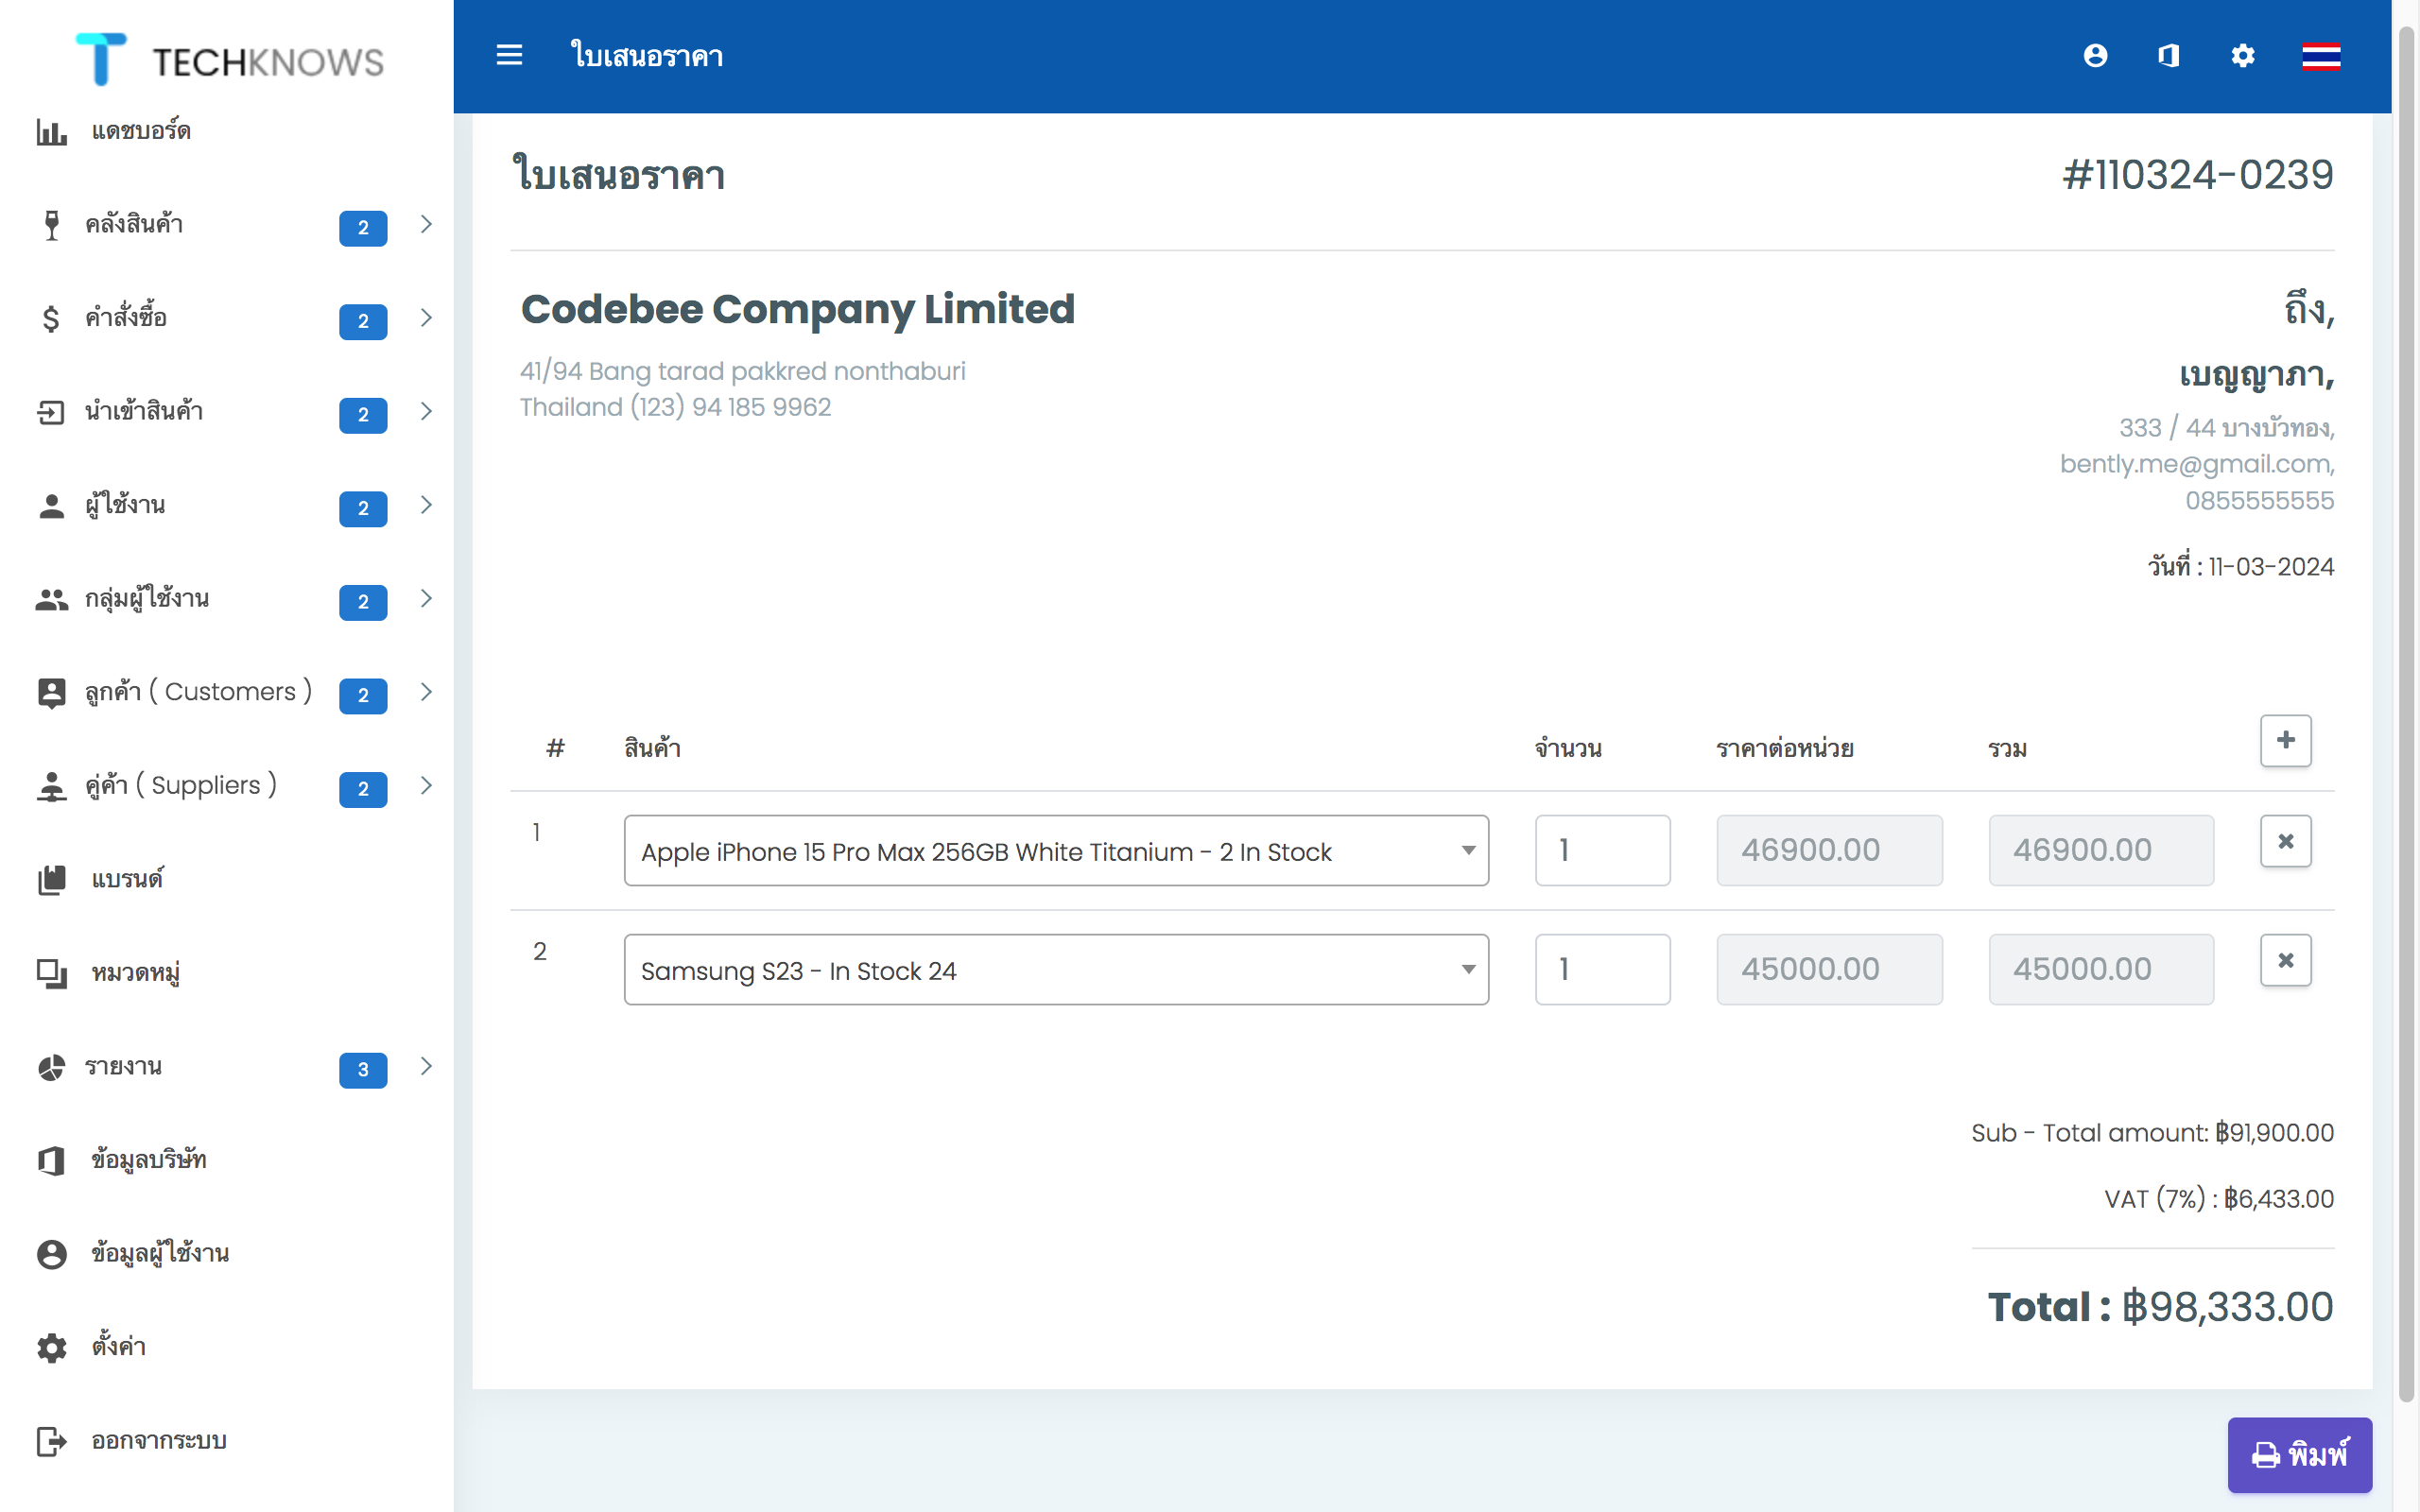The width and height of the screenshot is (2420, 1512).
Task: Expand the รายงาน submenu chevron
Action: pyautogui.click(x=426, y=1066)
